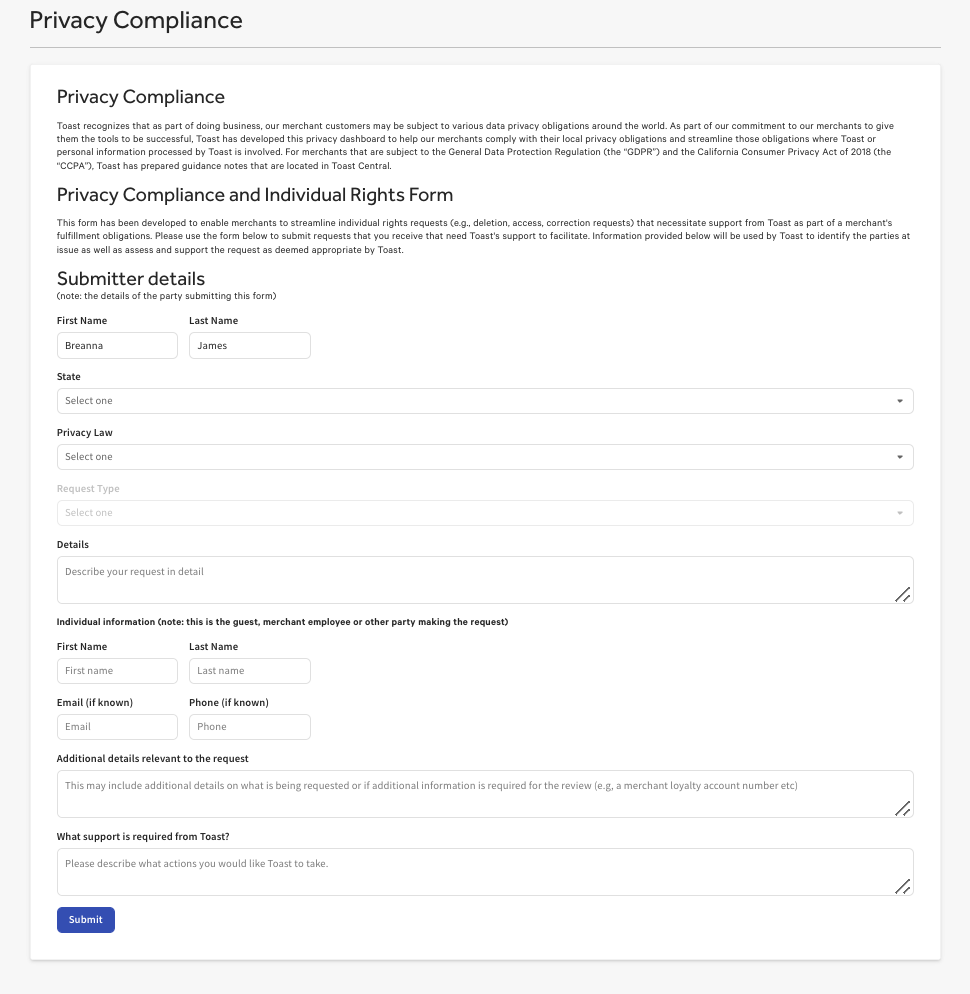970x994 pixels.
Task: Click into the submitter Last Name field
Action: click(x=249, y=344)
